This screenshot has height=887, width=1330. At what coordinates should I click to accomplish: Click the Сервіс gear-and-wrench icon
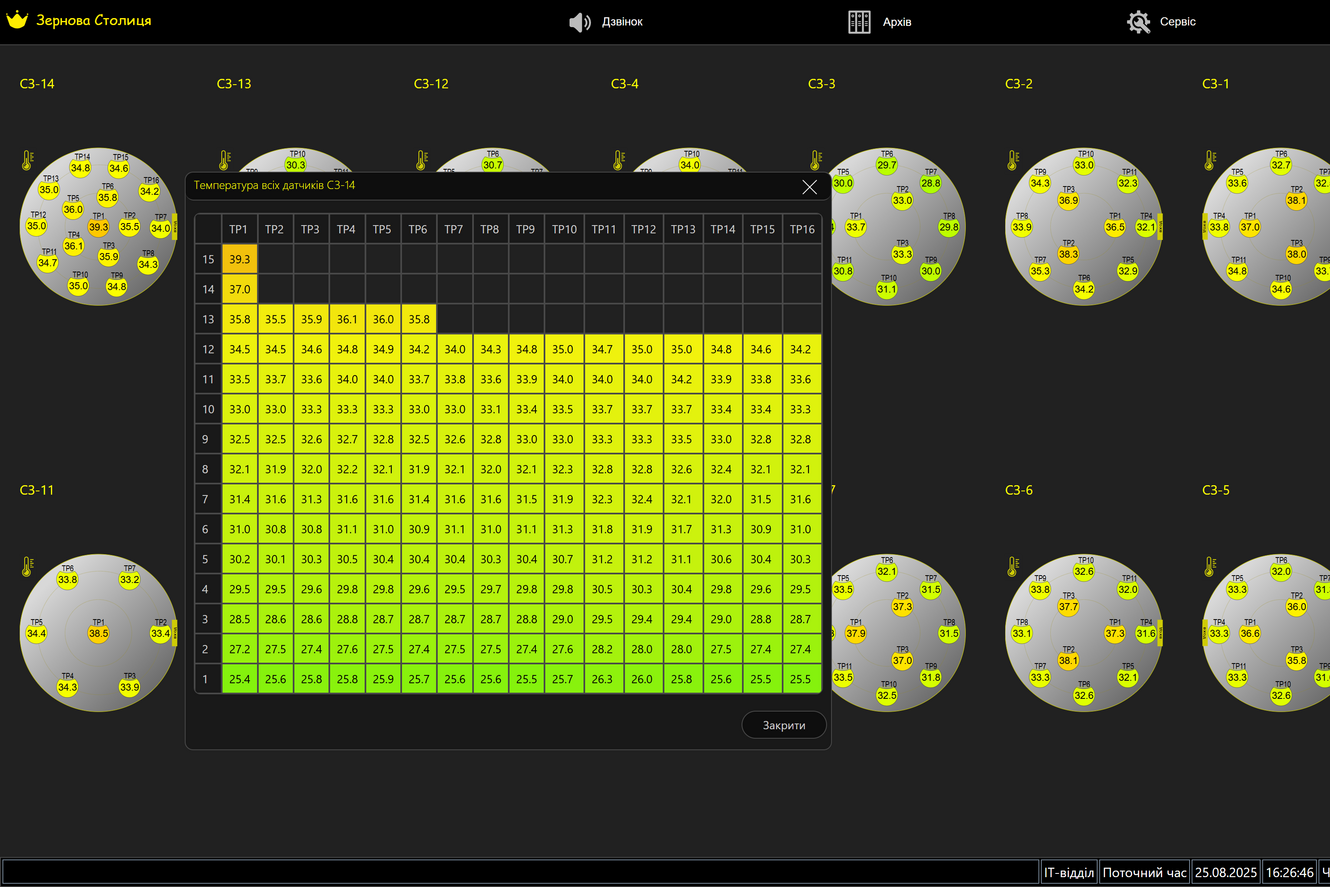[1138, 22]
